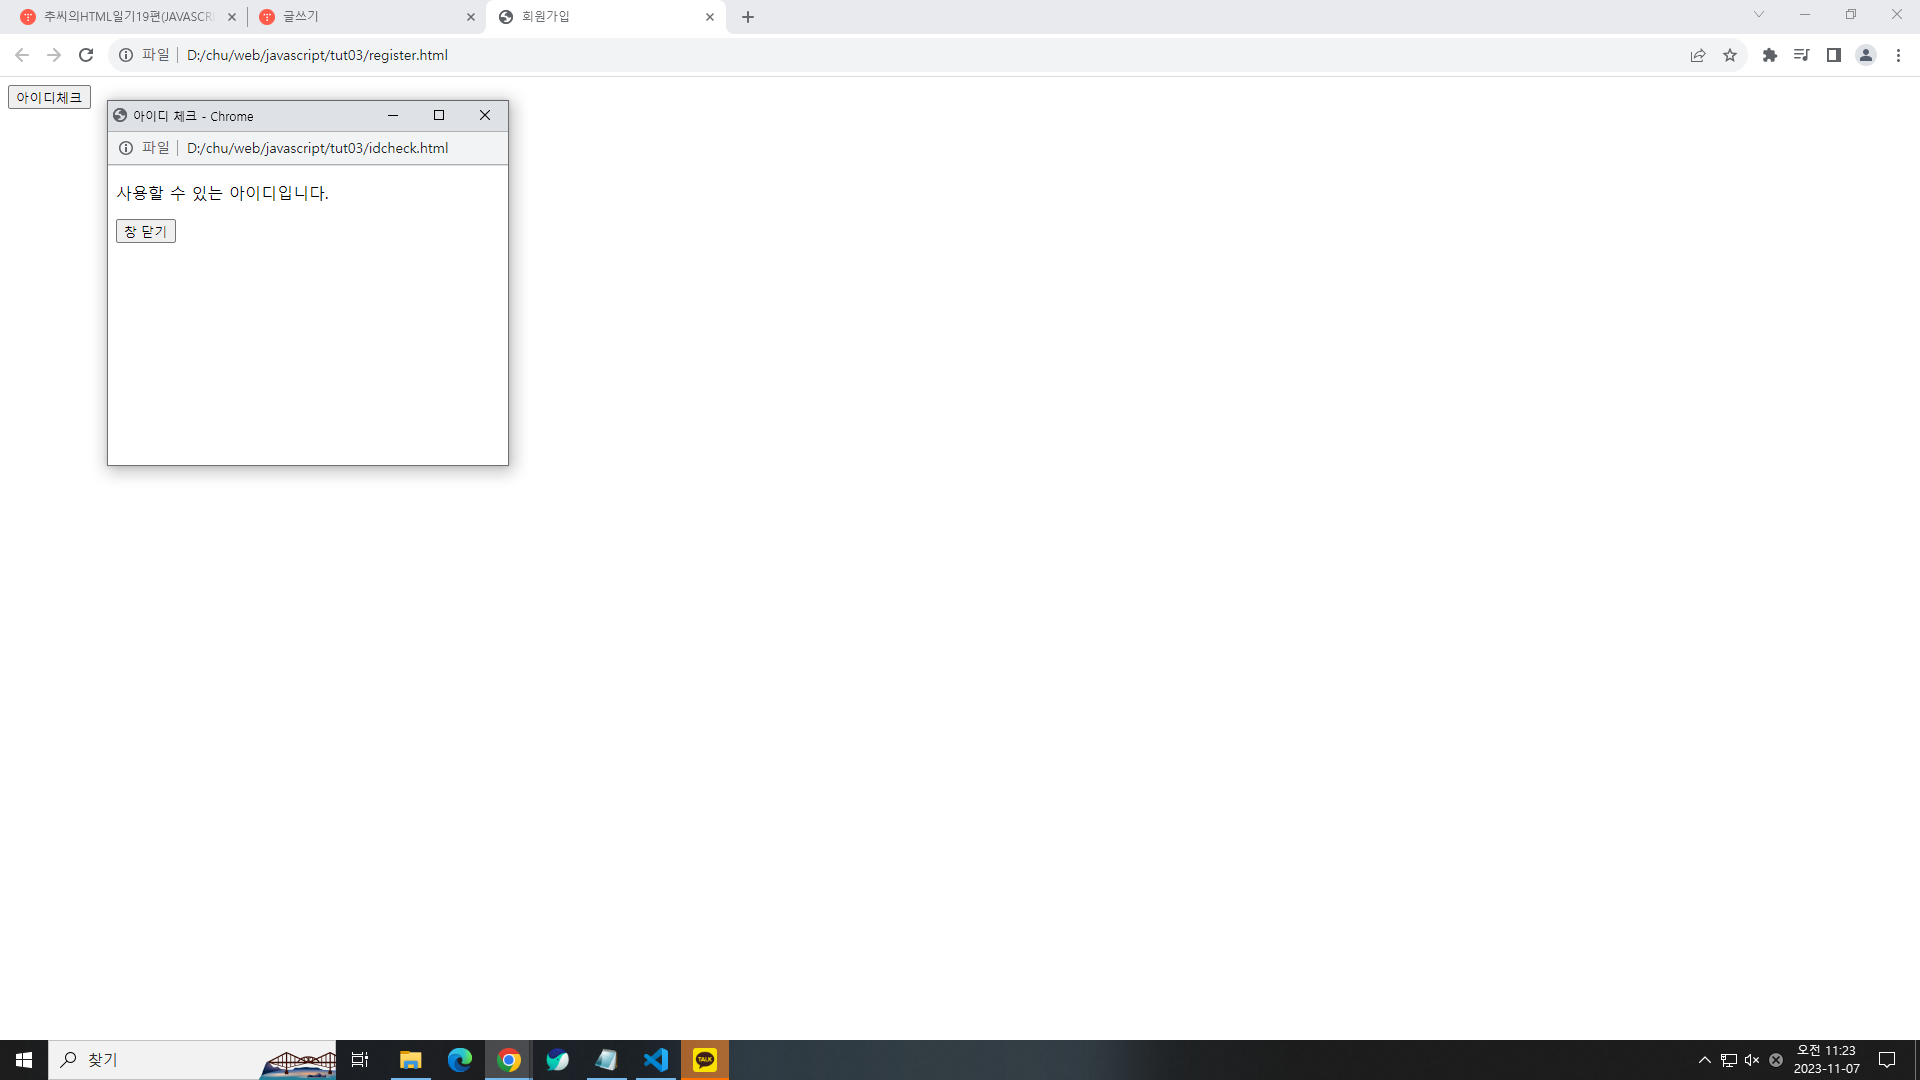Open Visual Studio Code from taskbar
Viewport: 1920px width, 1080px height.
pos(656,1060)
